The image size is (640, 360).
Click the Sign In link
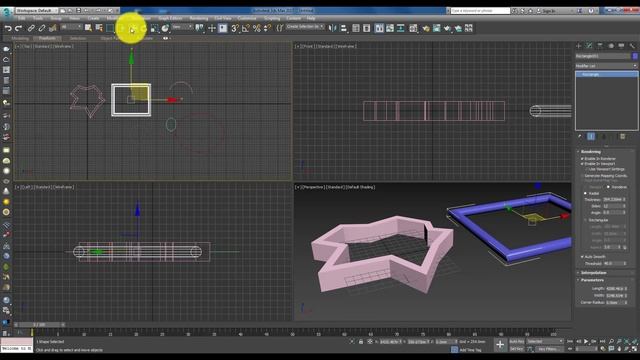click(548, 11)
